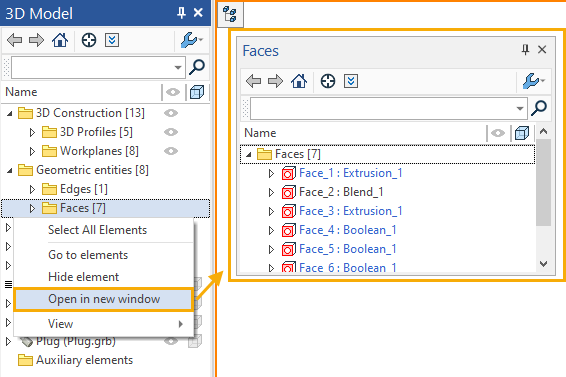The height and width of the screenshot is (377, 566).
Task: Collapse Geometric entities [8] folder
Action: [x=10, y=170]
